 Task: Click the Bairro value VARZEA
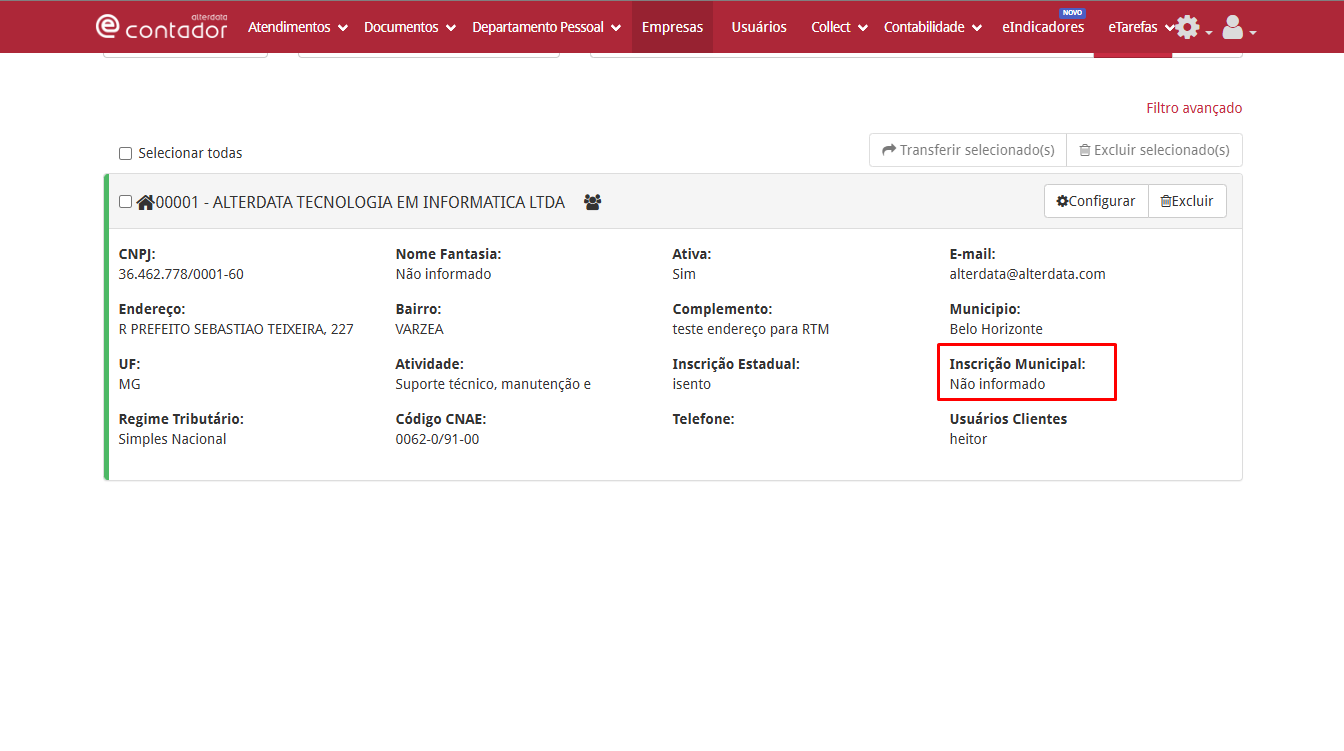pyautogui.click(x=419, y=329)
